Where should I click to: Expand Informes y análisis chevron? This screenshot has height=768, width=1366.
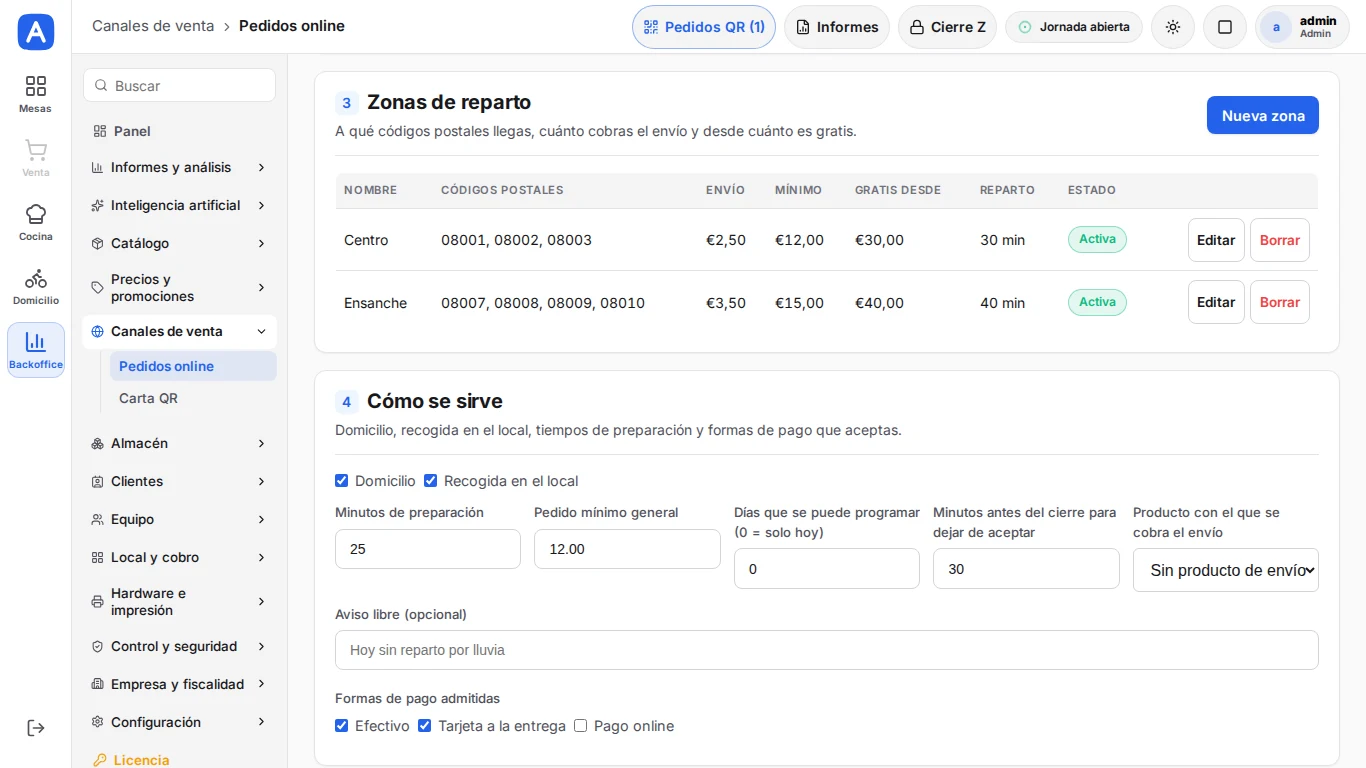(261, 167)
